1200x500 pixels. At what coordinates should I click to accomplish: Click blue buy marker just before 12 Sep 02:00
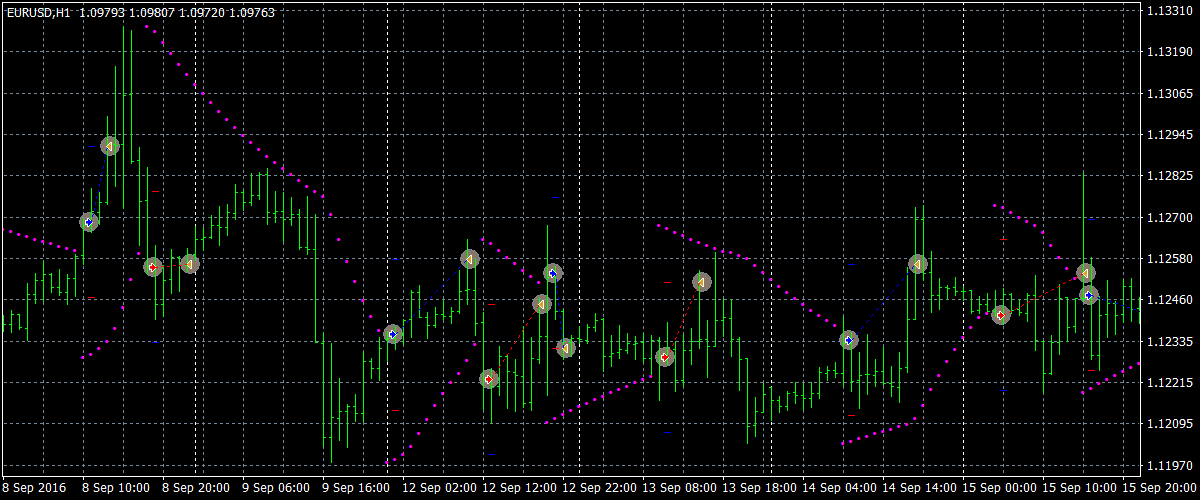(x=393, y=334)
